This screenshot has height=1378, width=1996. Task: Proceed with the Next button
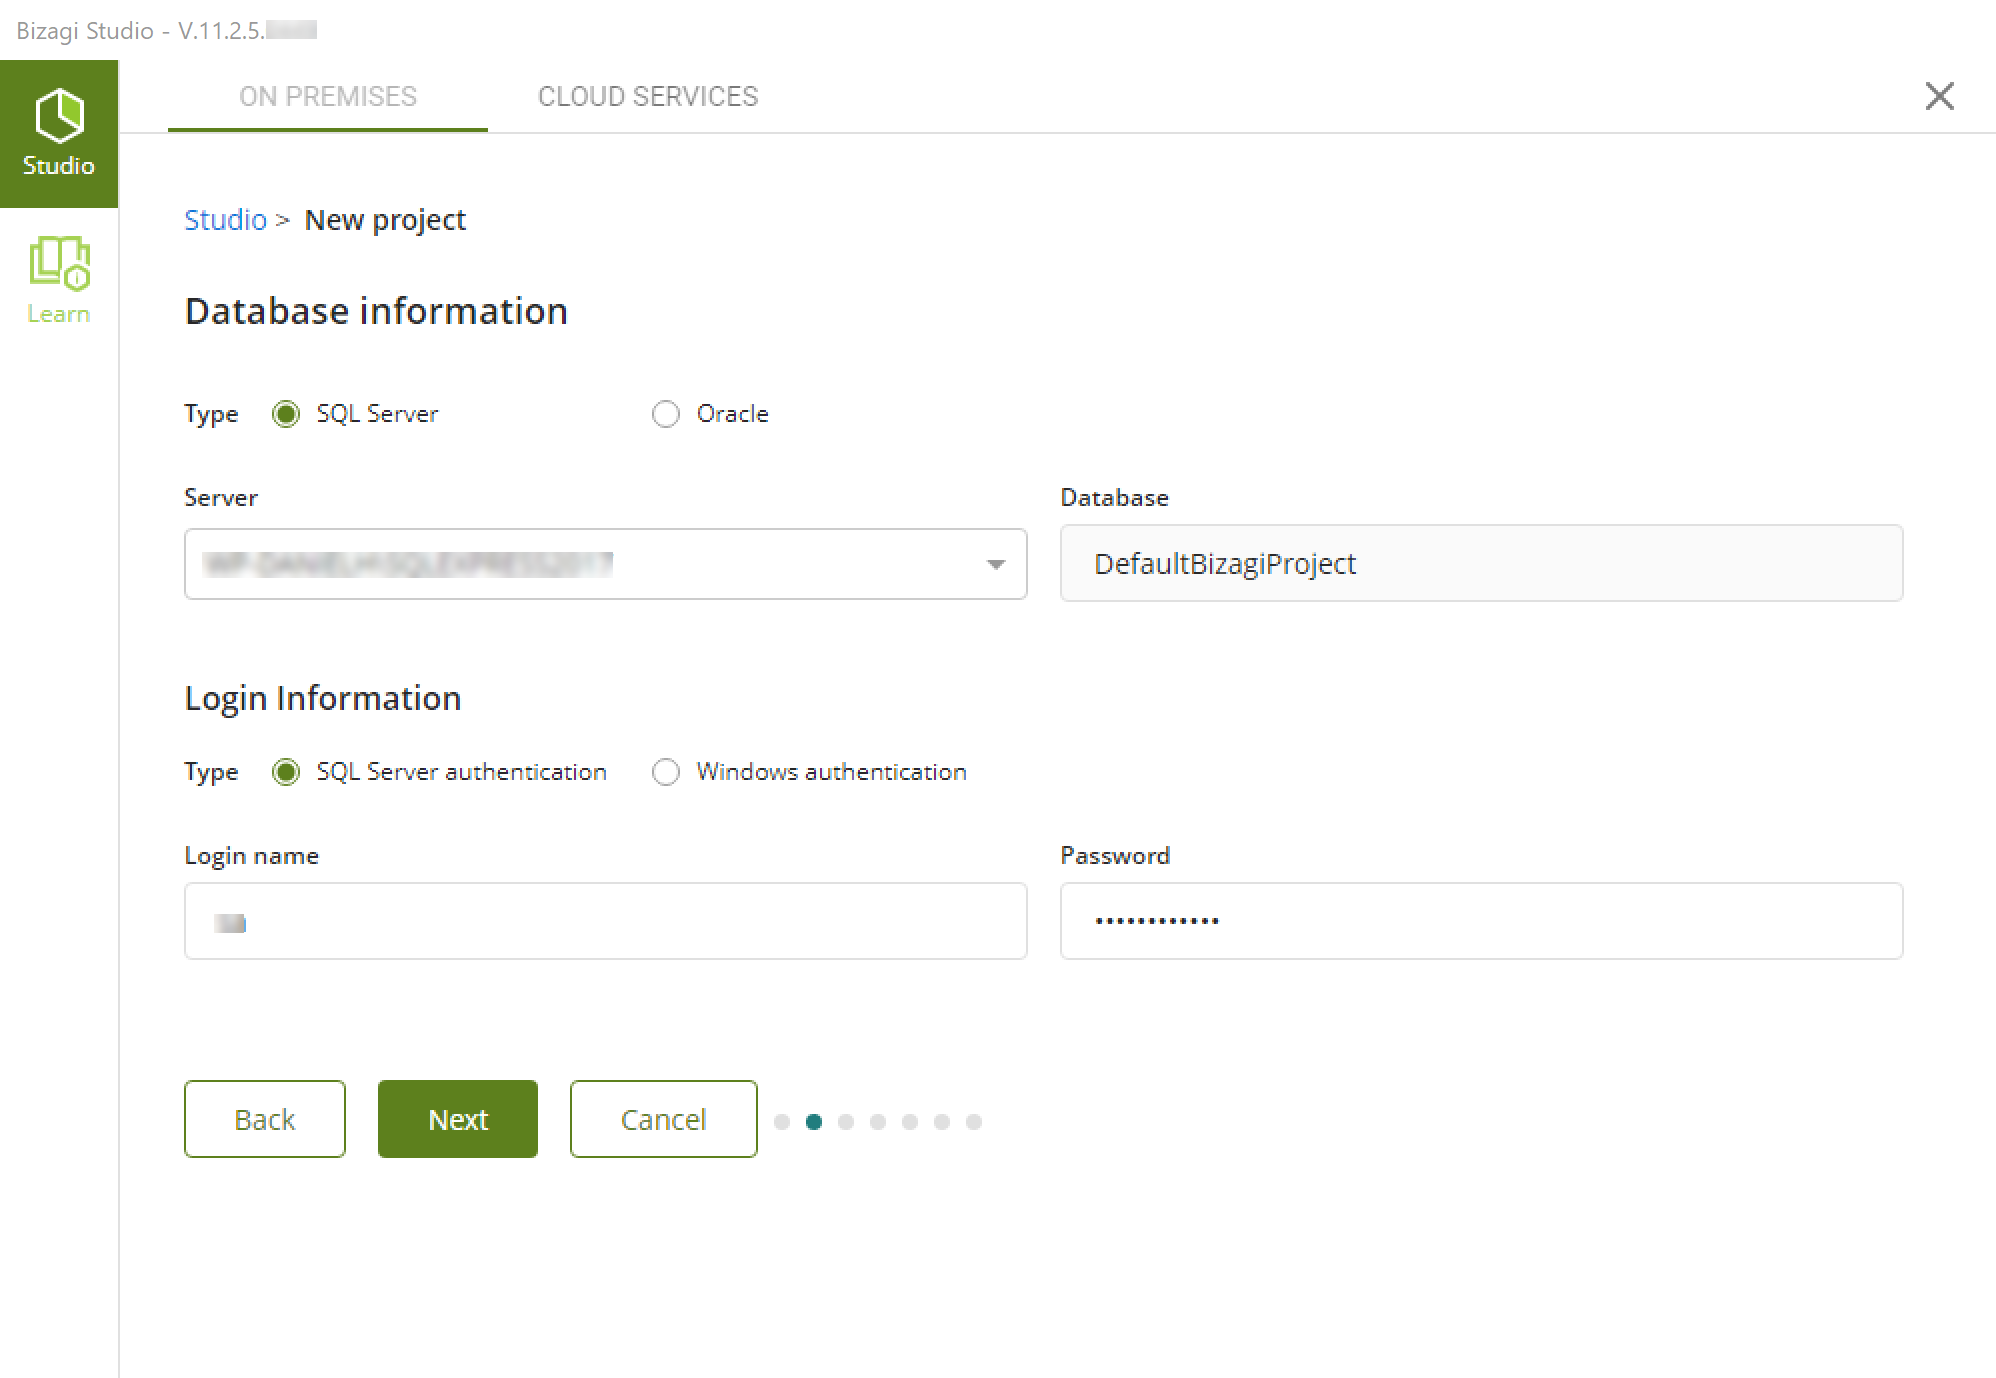(458, 1119)
